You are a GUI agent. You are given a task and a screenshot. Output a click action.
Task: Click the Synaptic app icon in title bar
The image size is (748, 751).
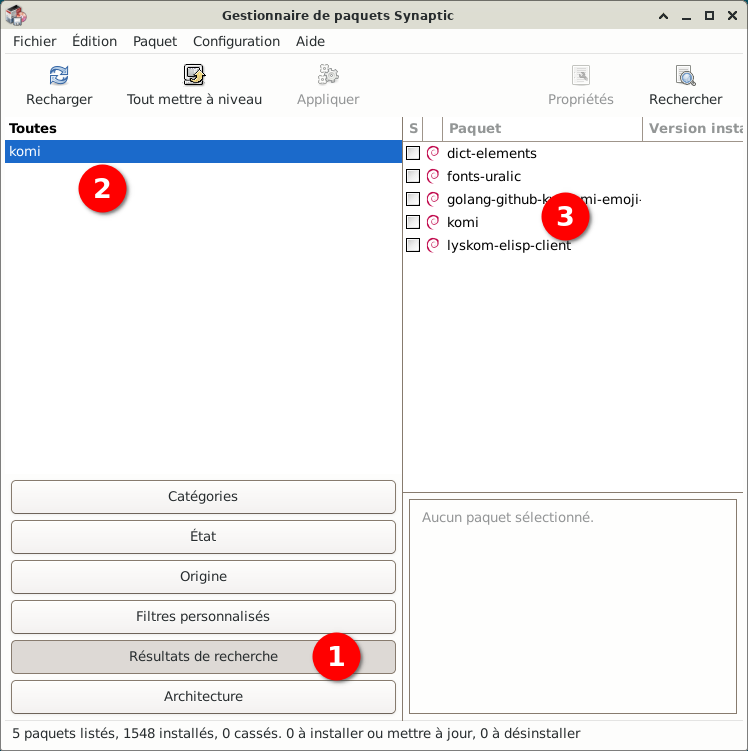(16, 15)
